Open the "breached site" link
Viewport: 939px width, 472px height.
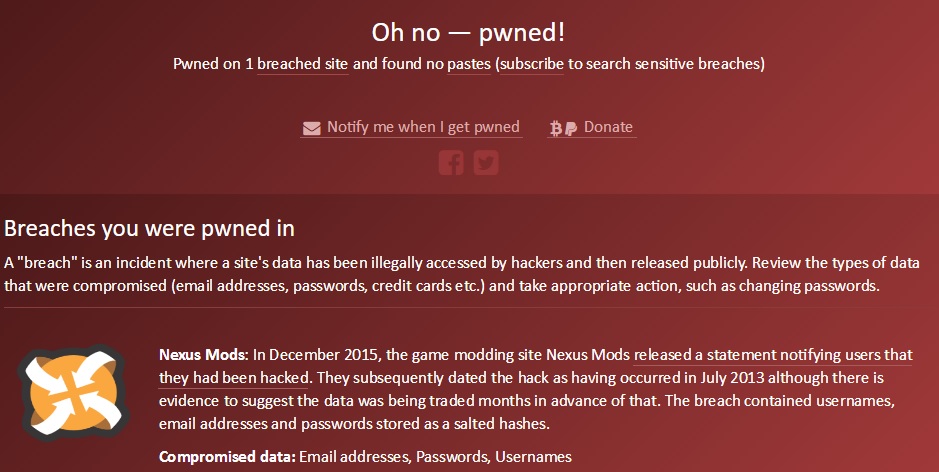tap(303, 64)
